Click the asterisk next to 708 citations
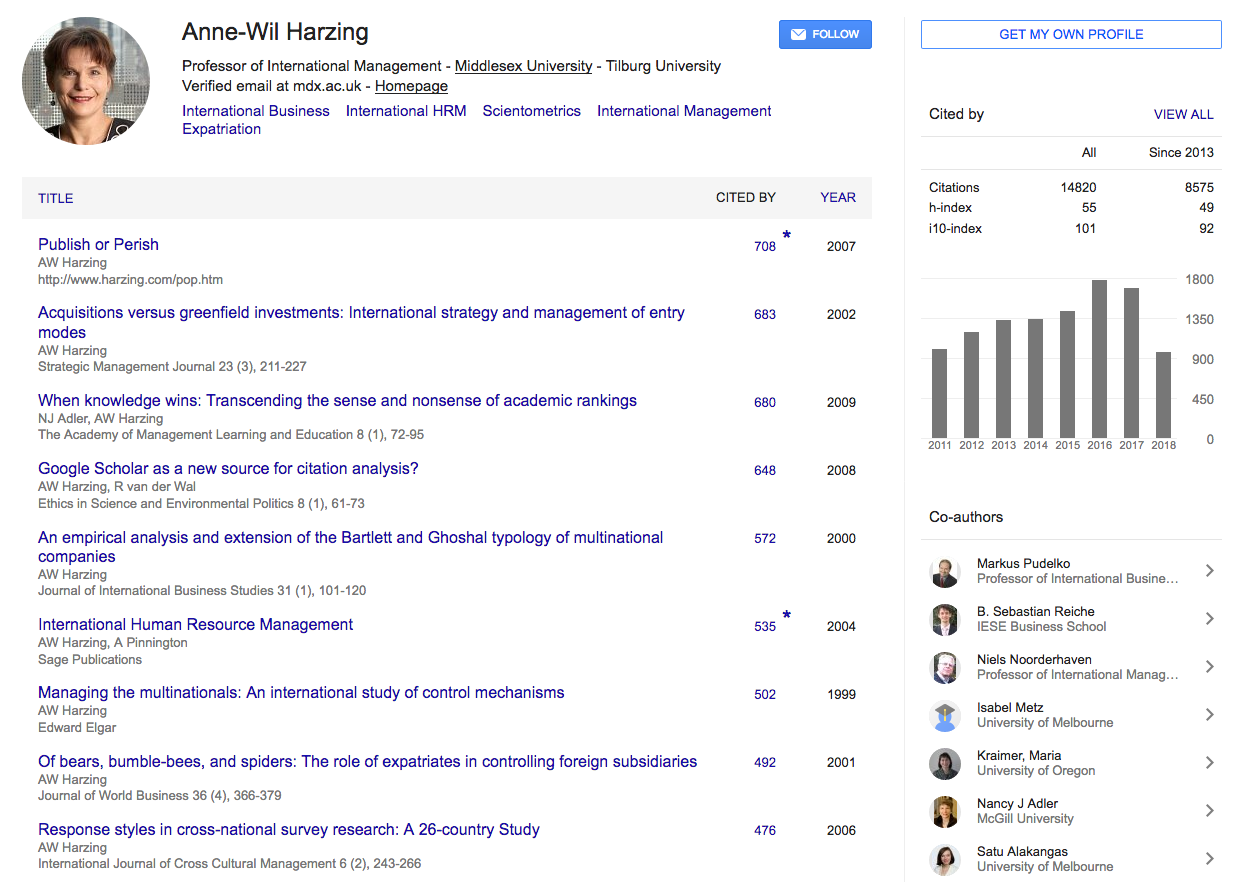 click(787, 236)
